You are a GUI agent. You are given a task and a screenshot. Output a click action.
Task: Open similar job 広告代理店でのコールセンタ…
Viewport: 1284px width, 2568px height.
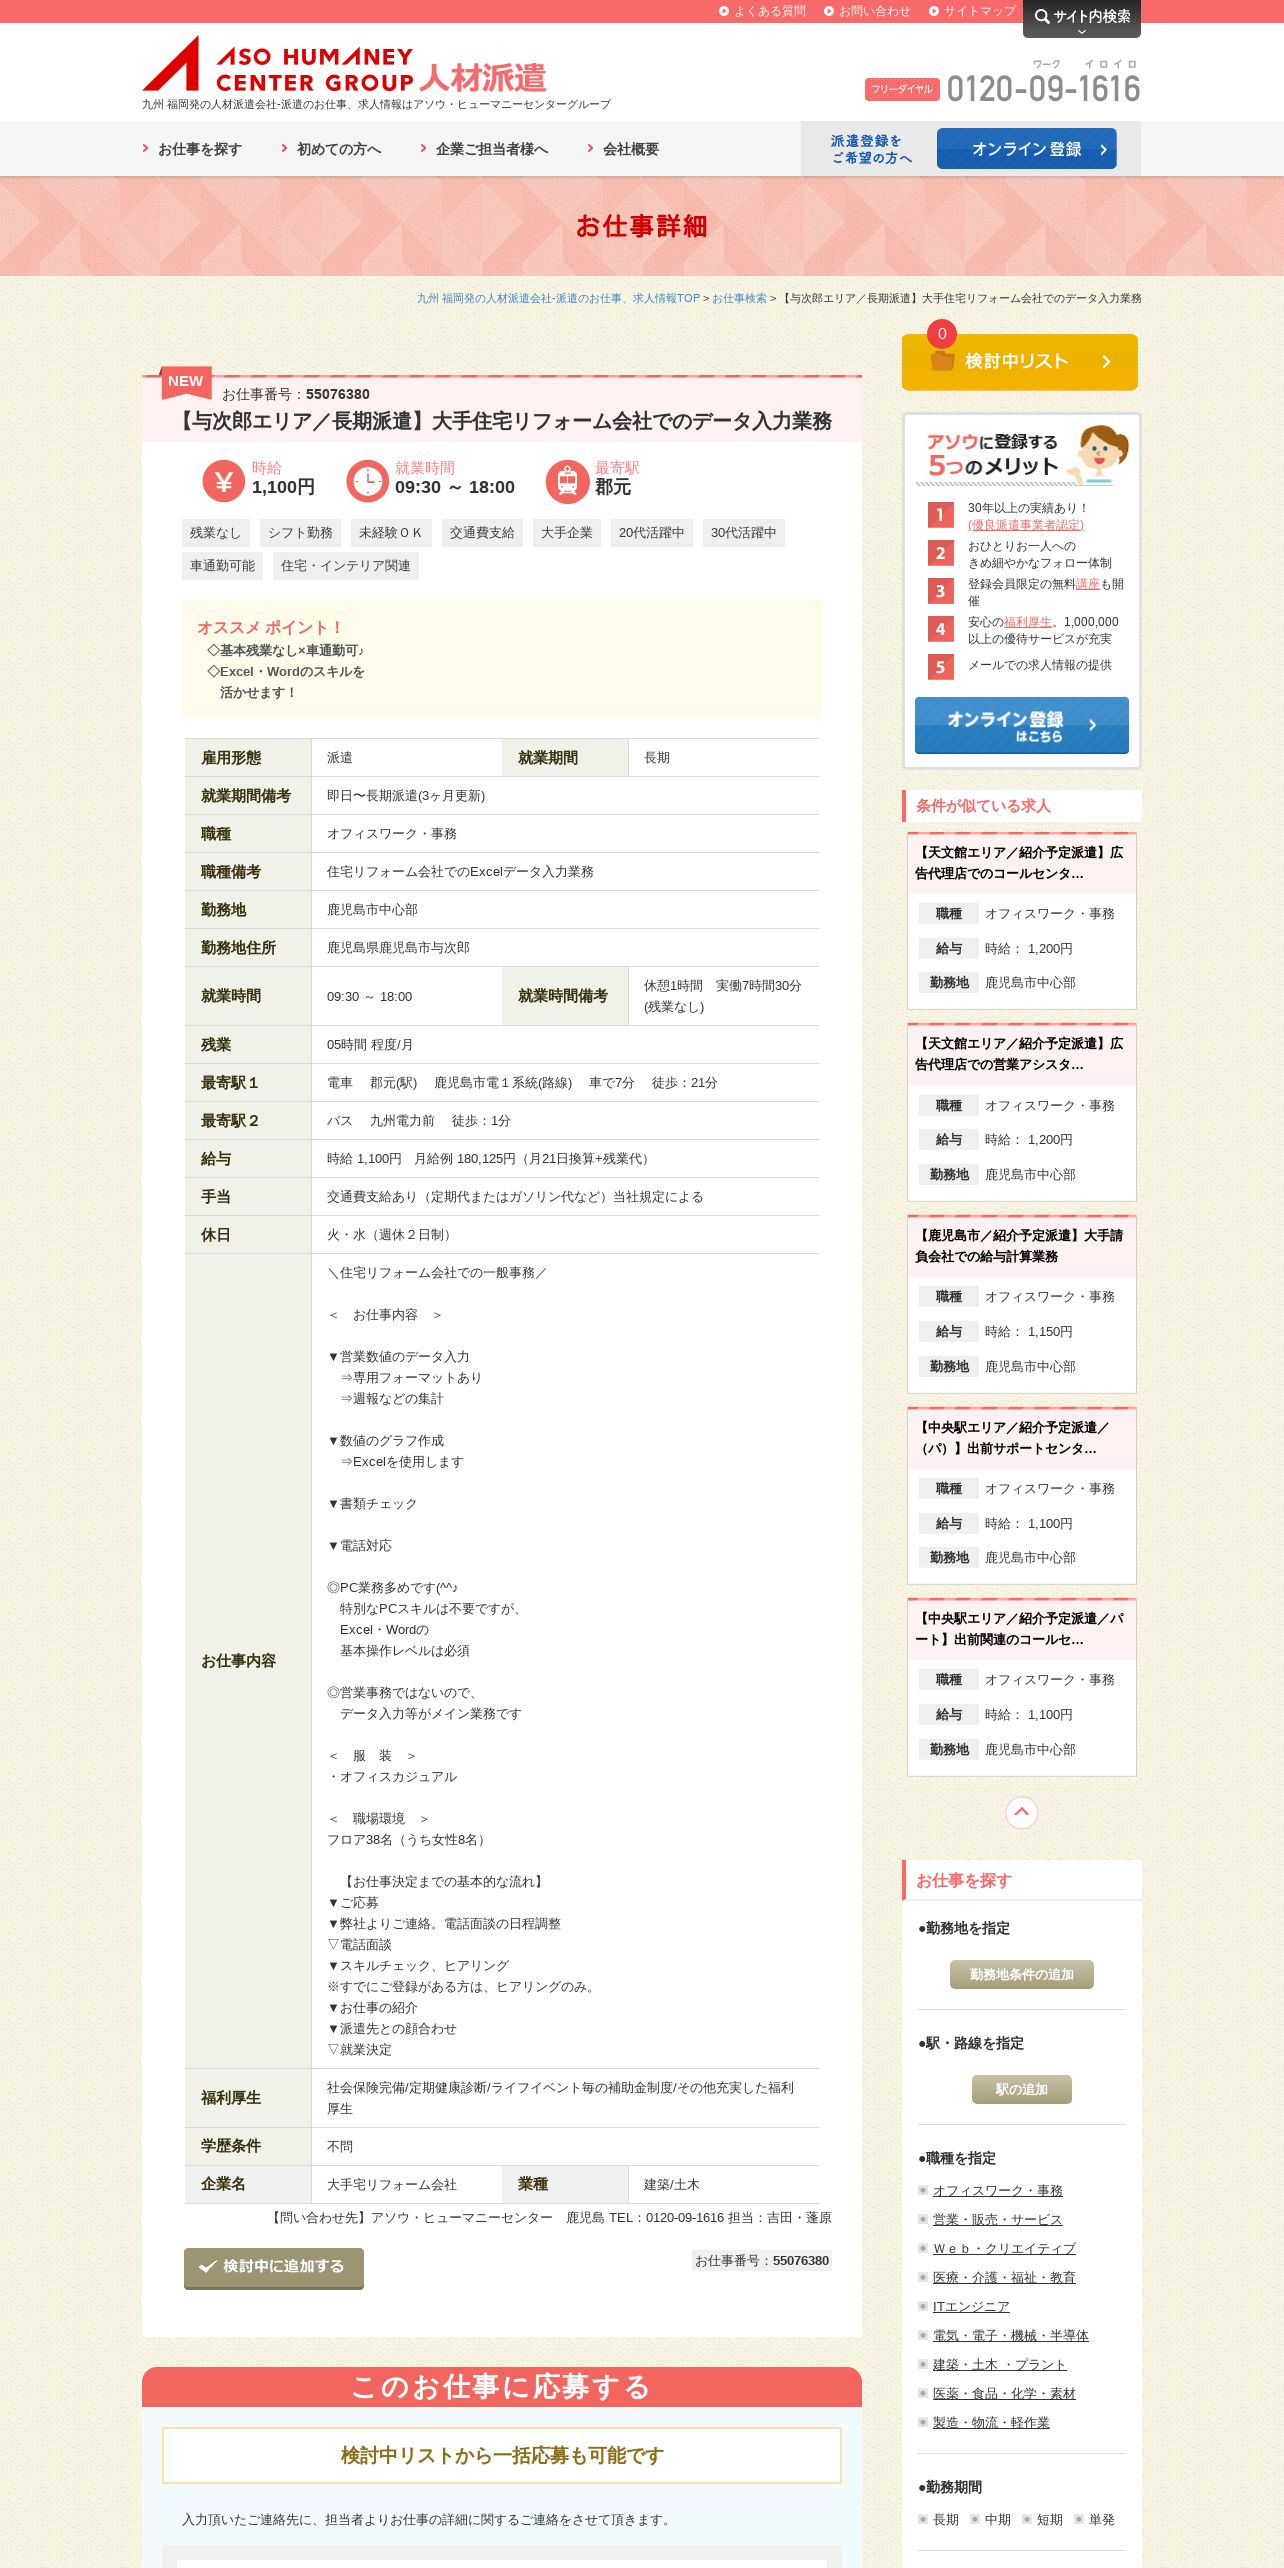tap(1021, 862)
